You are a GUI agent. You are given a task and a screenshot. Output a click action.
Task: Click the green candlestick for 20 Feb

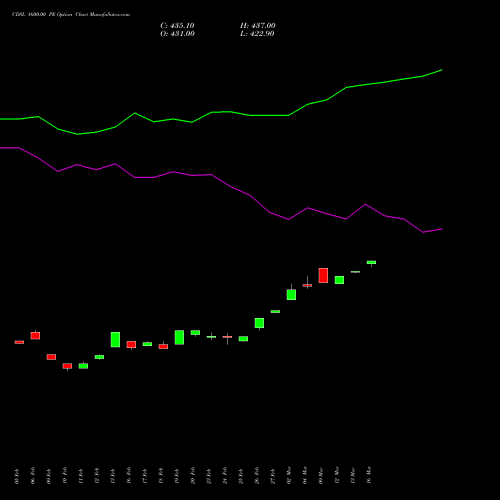195,333
